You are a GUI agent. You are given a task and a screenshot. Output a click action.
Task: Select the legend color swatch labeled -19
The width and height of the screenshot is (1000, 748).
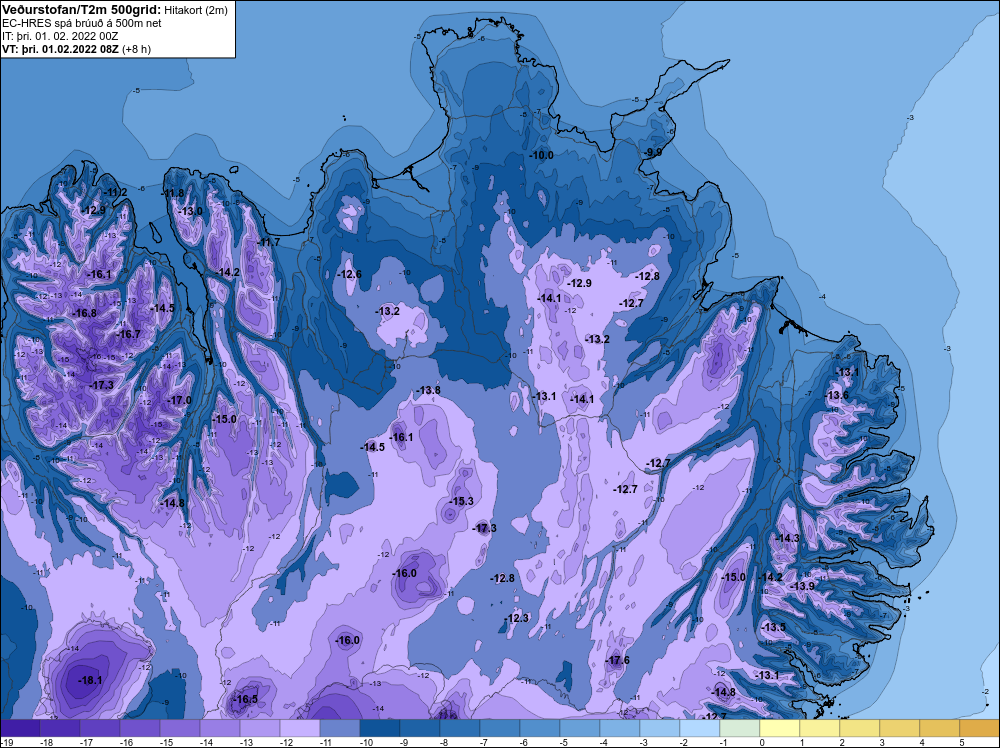click(20, 728)
